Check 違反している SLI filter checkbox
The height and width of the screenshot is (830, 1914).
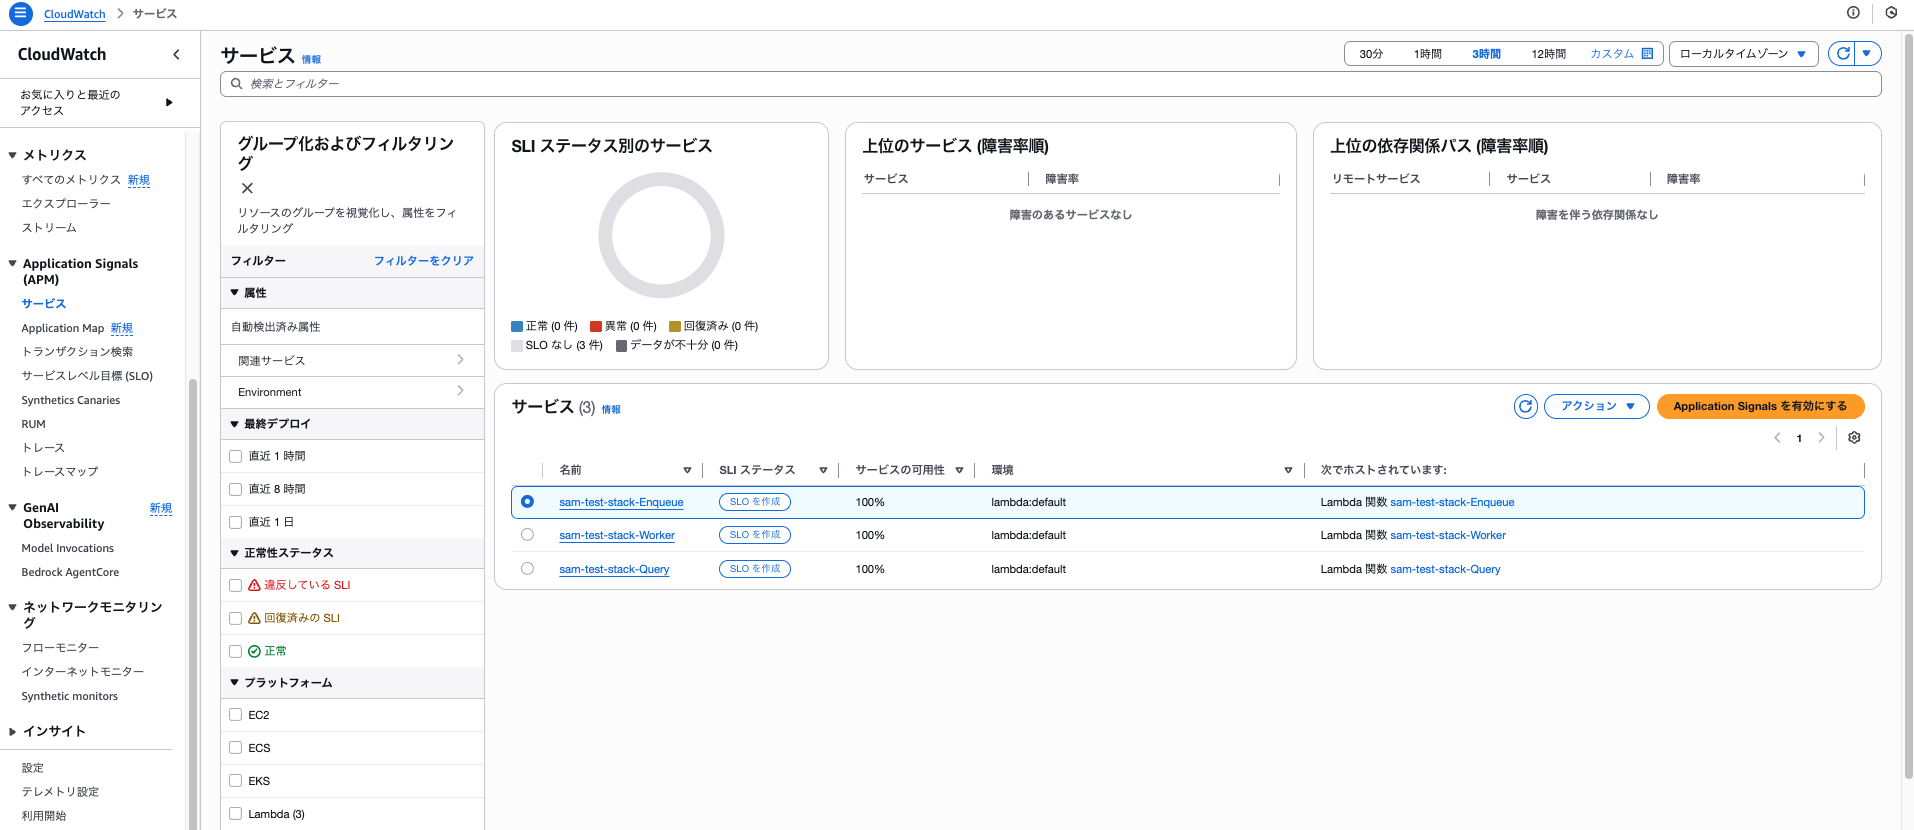coord(236,585)
